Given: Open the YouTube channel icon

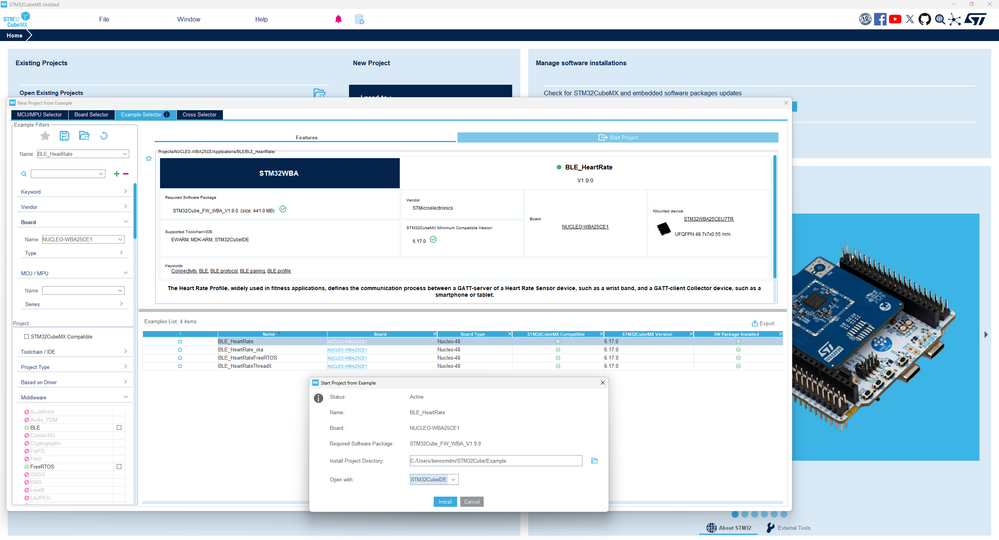Looking at the screenshot, I should tap(895, 19).
